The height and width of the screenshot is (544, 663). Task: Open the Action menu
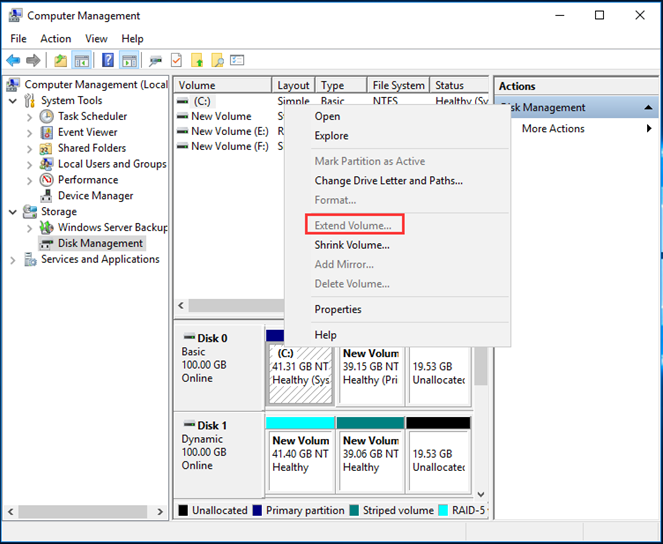56,39
